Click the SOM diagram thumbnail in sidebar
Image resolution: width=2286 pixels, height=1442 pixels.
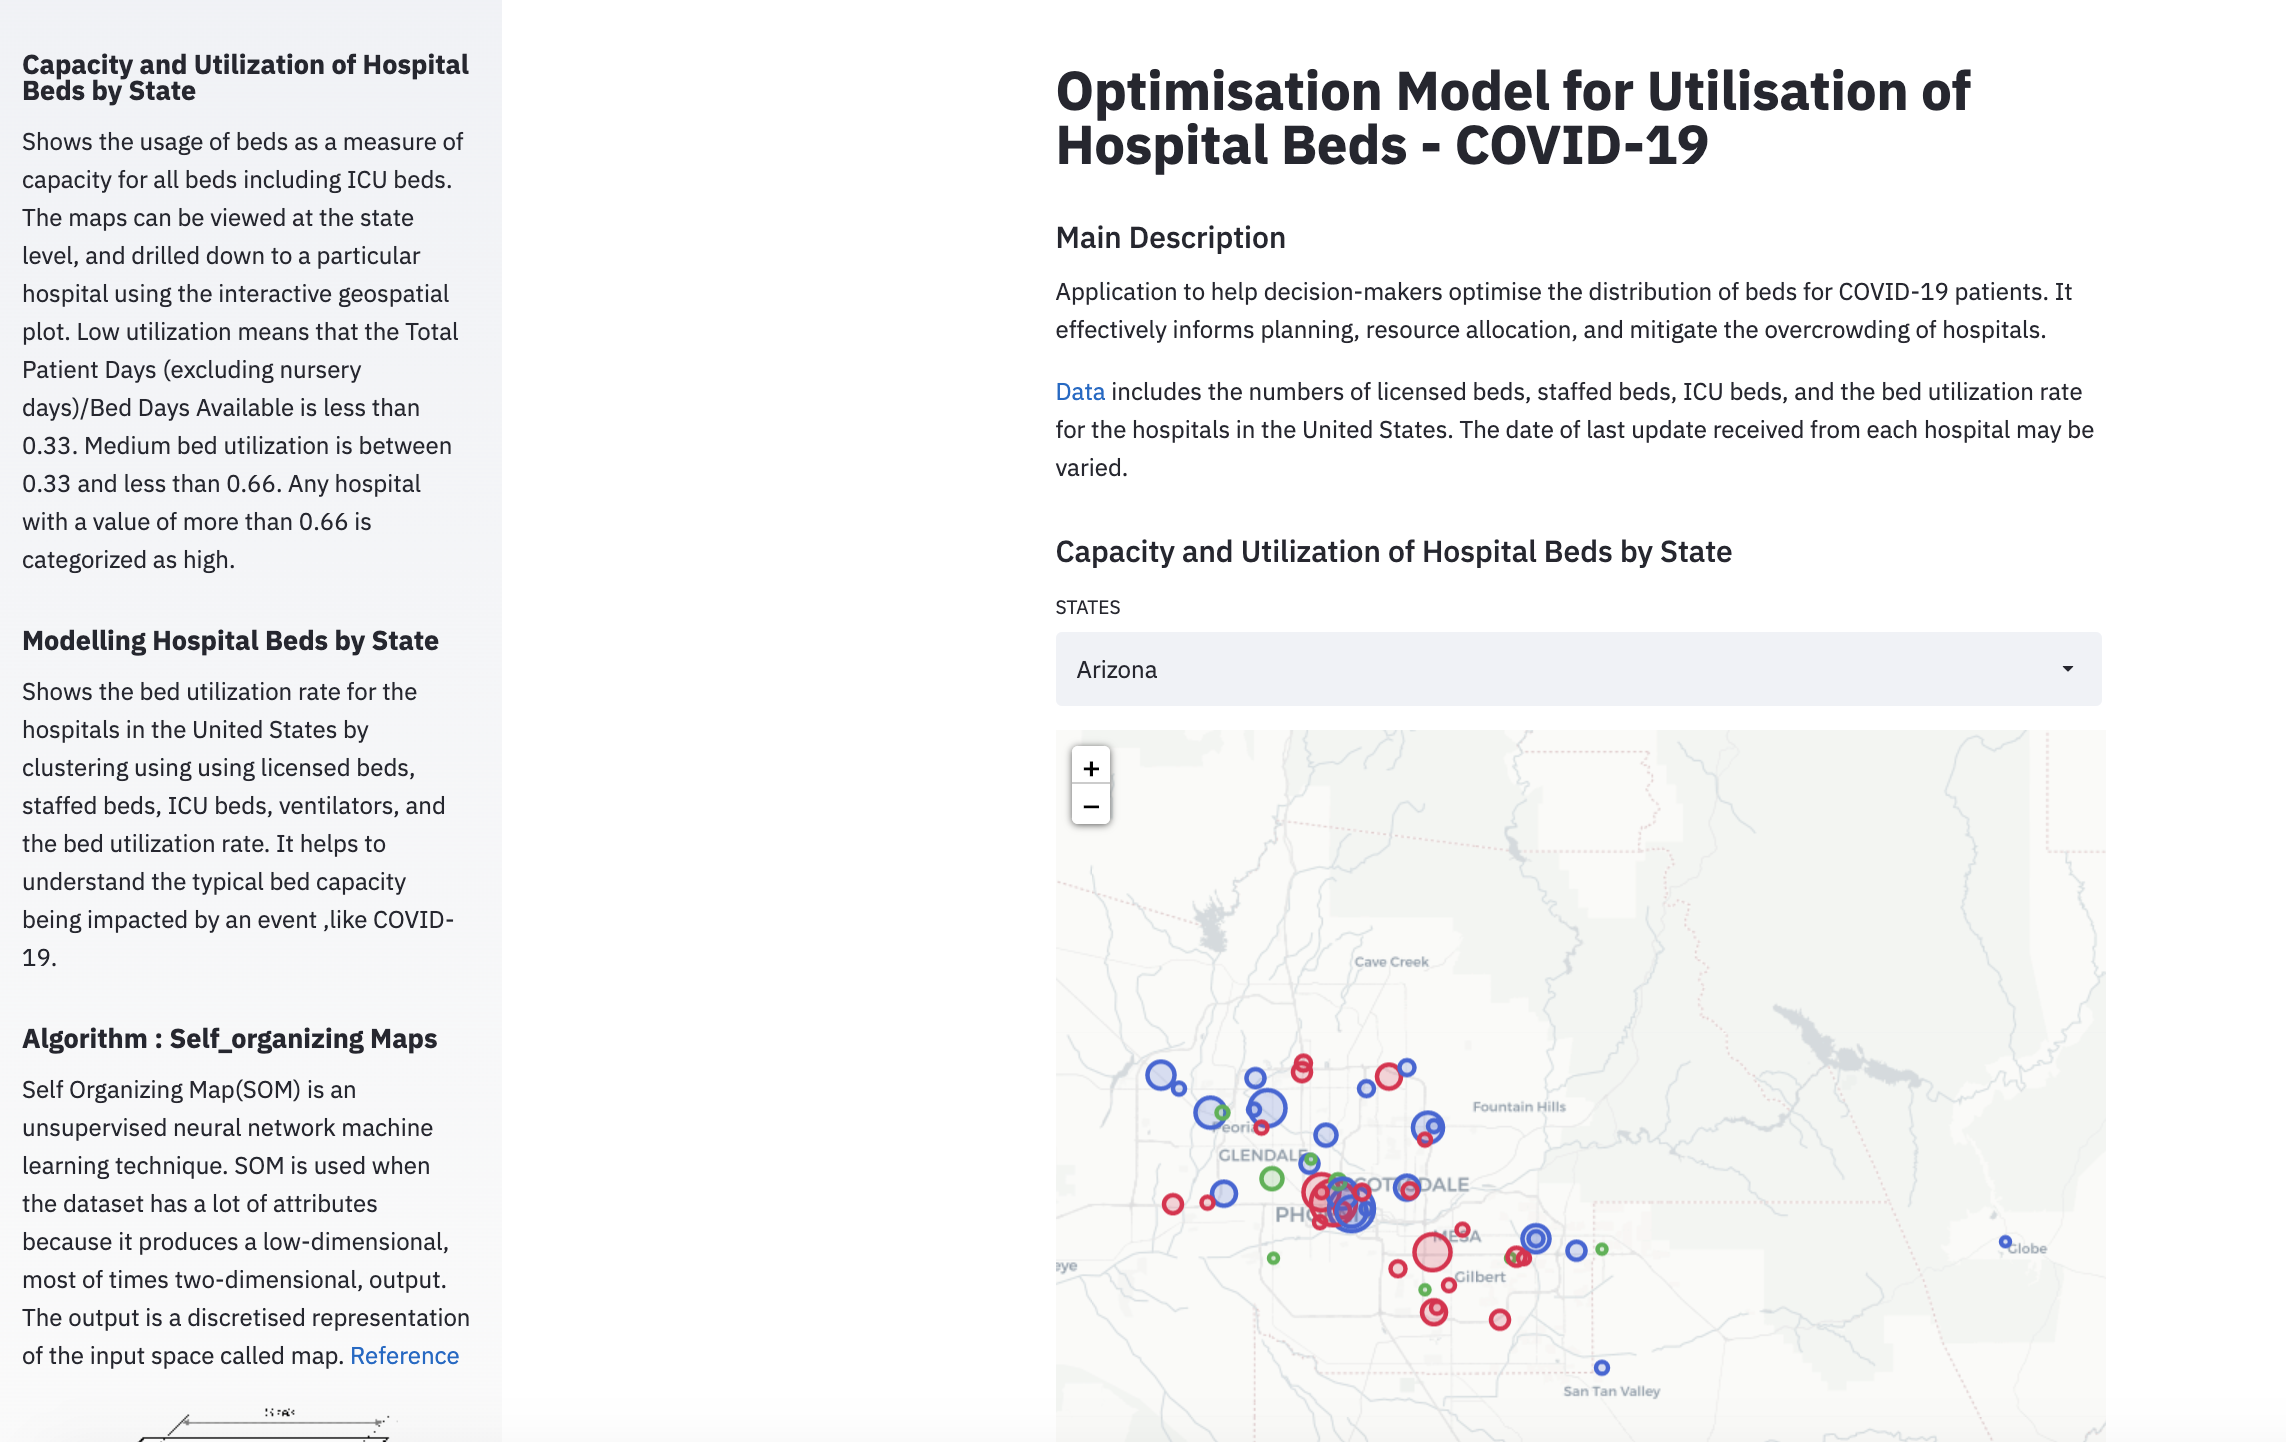265,1425
